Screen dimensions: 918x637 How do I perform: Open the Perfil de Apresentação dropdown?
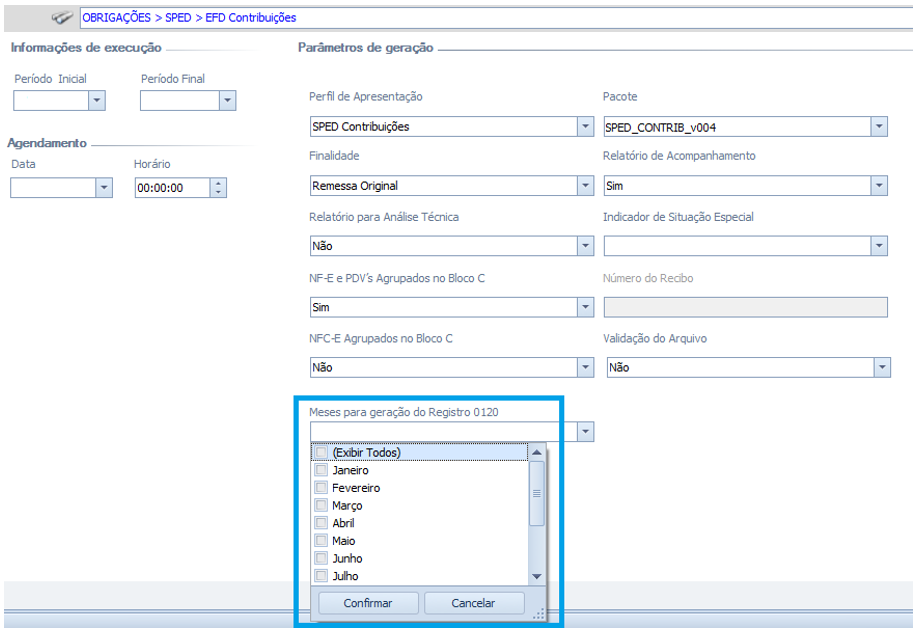point(585,127)
